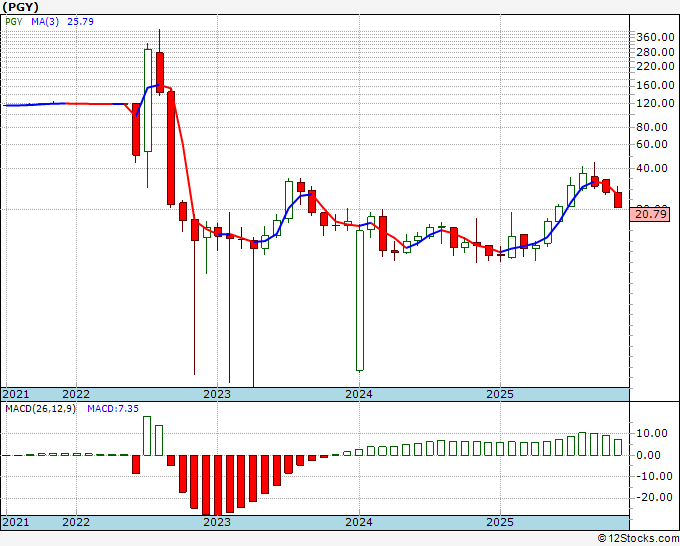Click 2024 on the MACD timeline
The height and width of the screenshot is (546, 680).
click(x=359, y=522)
